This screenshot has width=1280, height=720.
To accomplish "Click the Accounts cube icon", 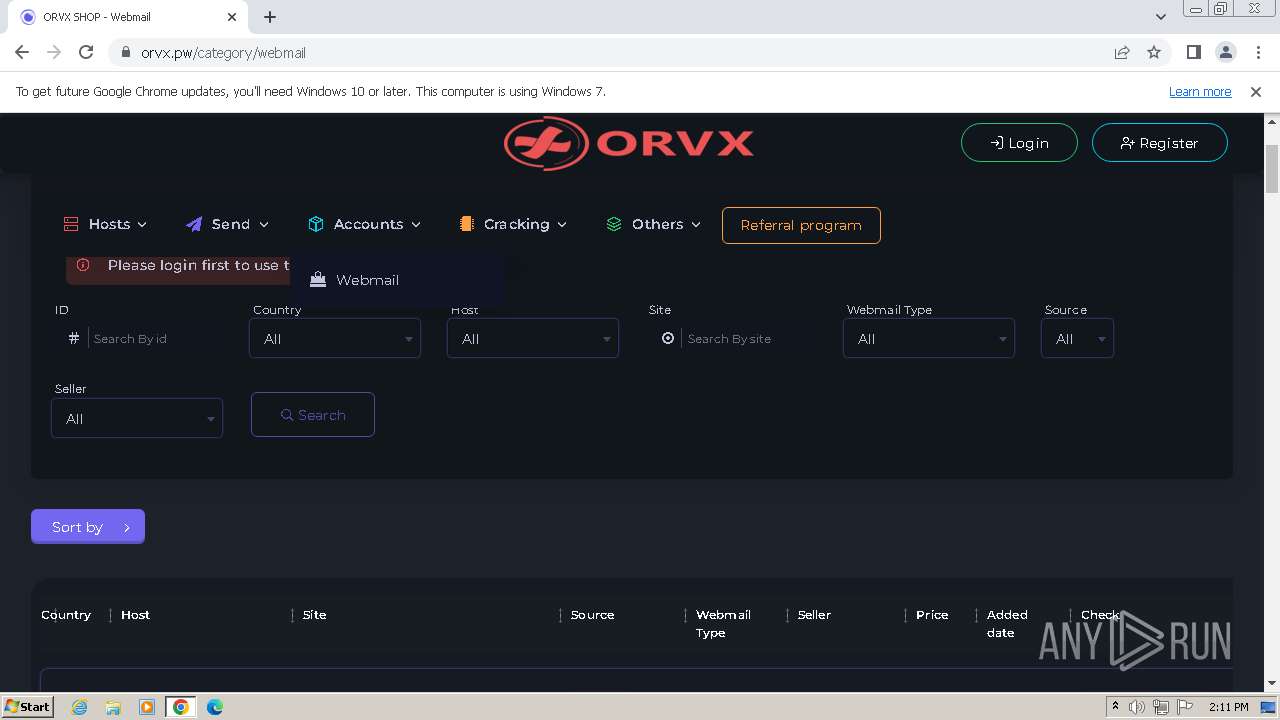I will [316, 224].
